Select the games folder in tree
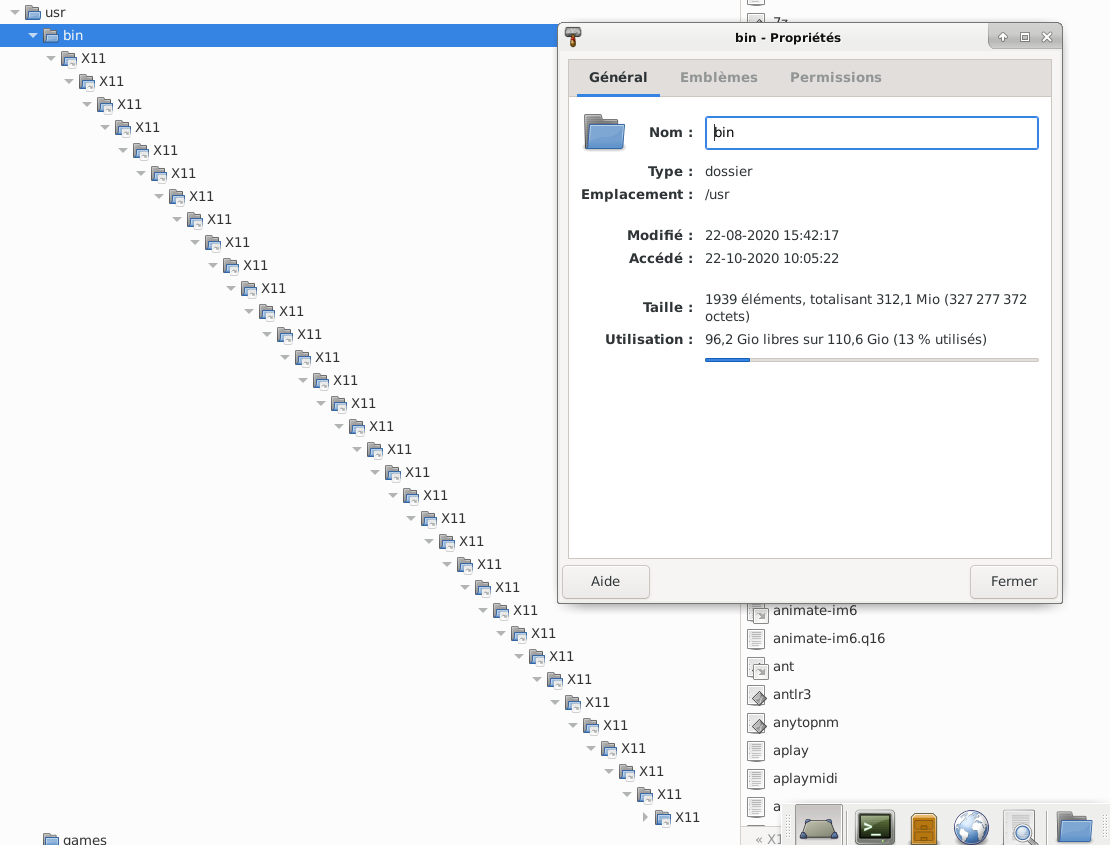This screenshot has width=1110, height=845. tap(84, 839)
